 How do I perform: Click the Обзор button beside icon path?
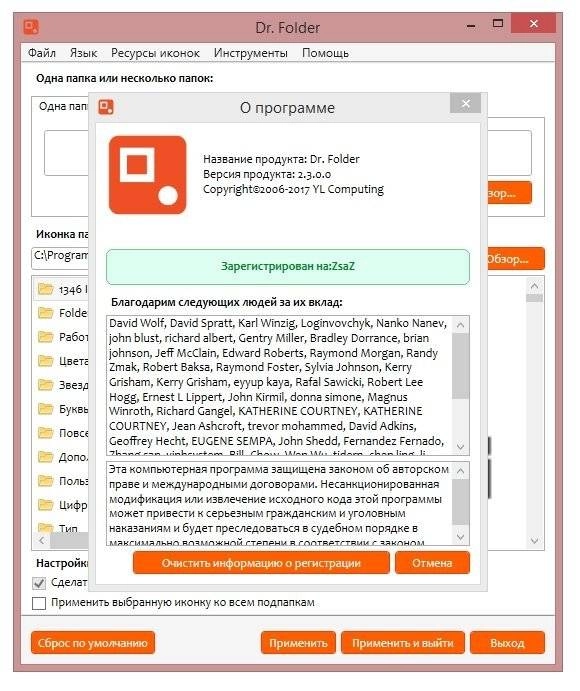coord(516,259)
